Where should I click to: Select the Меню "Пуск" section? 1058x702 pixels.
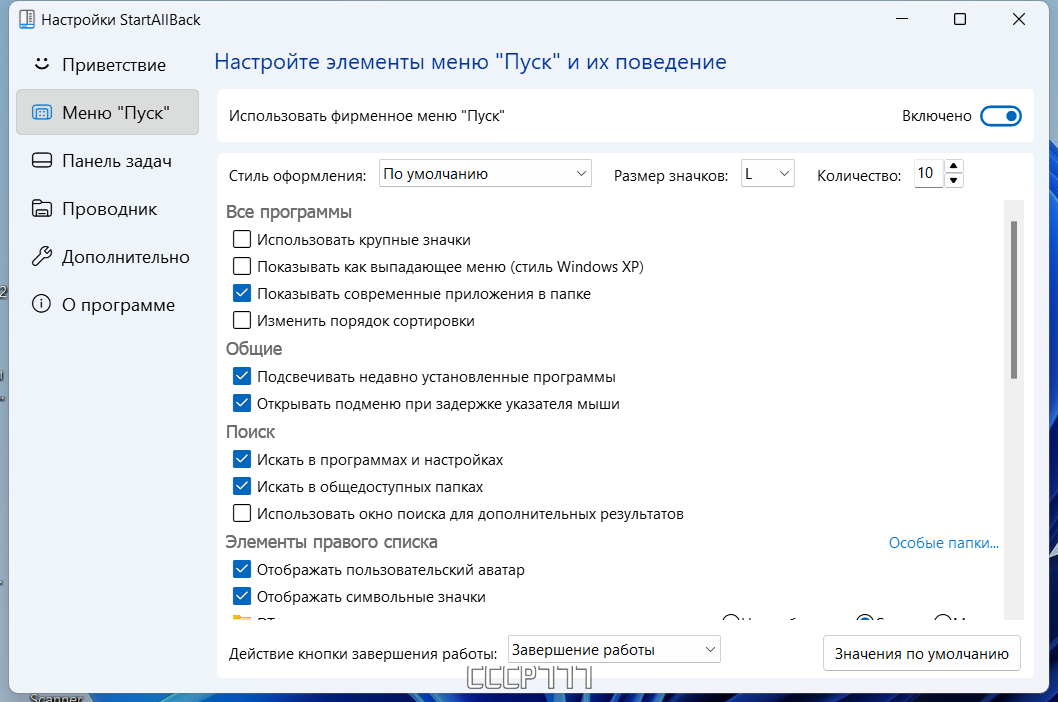(108, 113)
